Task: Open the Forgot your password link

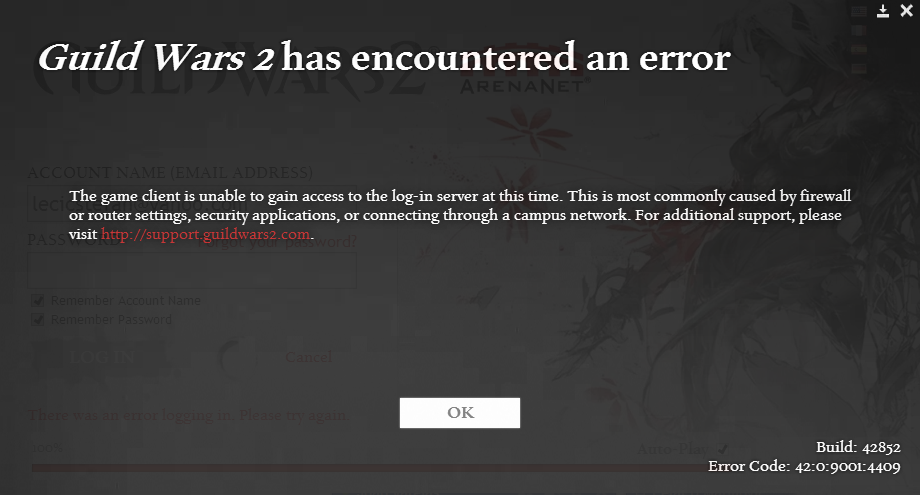Action: (x=277, y=241)
